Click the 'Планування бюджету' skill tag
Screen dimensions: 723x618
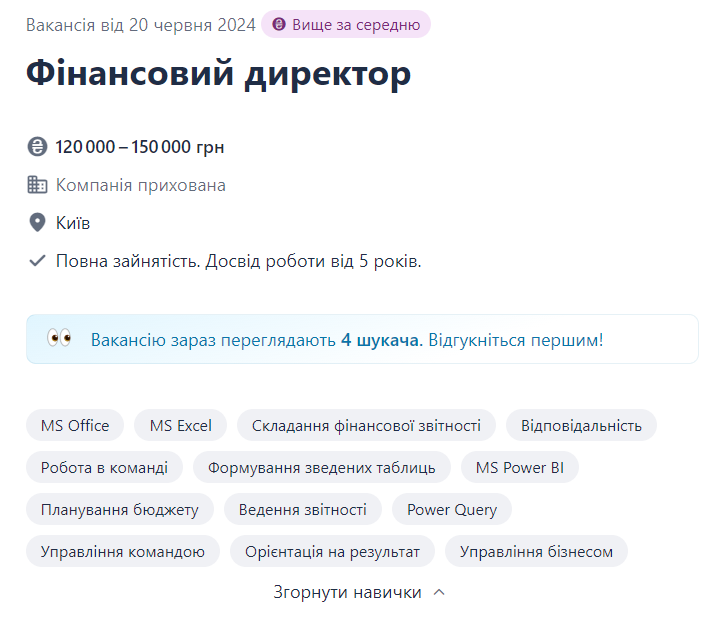click(120, 509)
